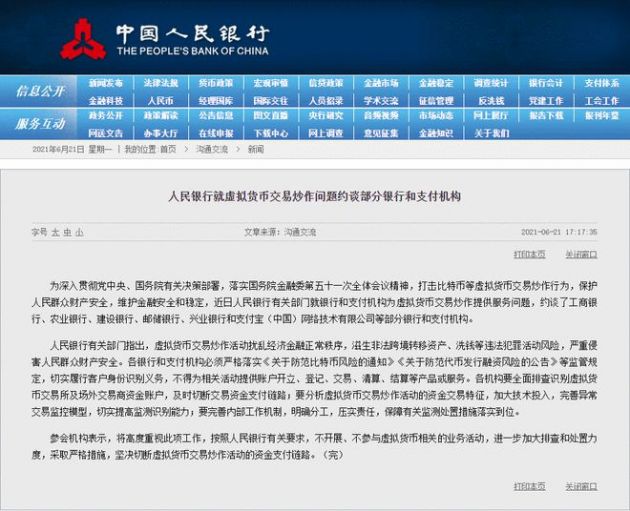Go to 网上展厅
Image resolution: width=630 pixels, height=511 pixels.
pyautogui.click(x=491, y=116)
